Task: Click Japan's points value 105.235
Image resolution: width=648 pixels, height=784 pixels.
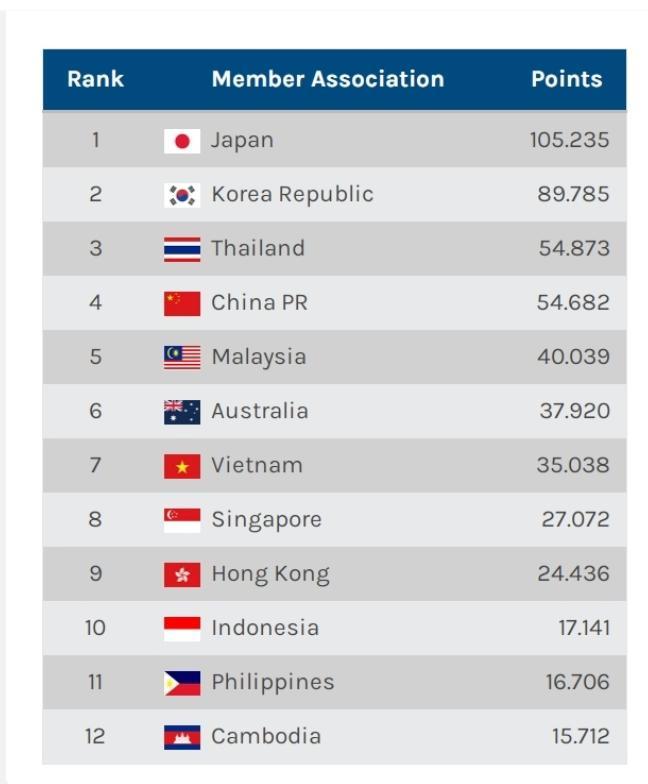Action: click(569, 141)
